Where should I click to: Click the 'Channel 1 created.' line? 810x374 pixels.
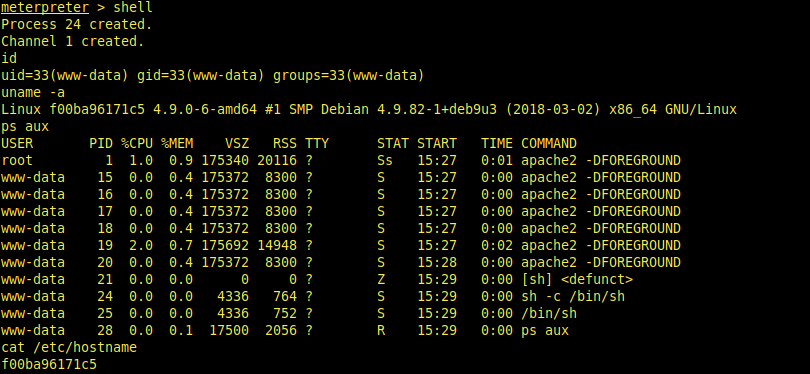(72, 41)
